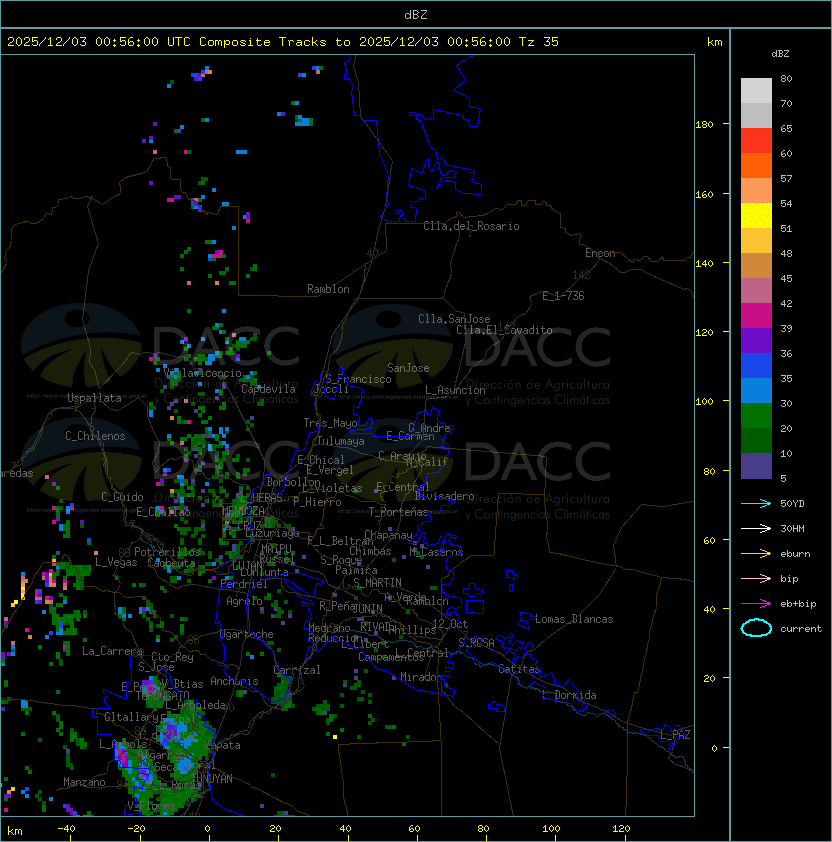Click the 'Agrelo' map label
Screen dimensions: 832x842
(244, 601)
